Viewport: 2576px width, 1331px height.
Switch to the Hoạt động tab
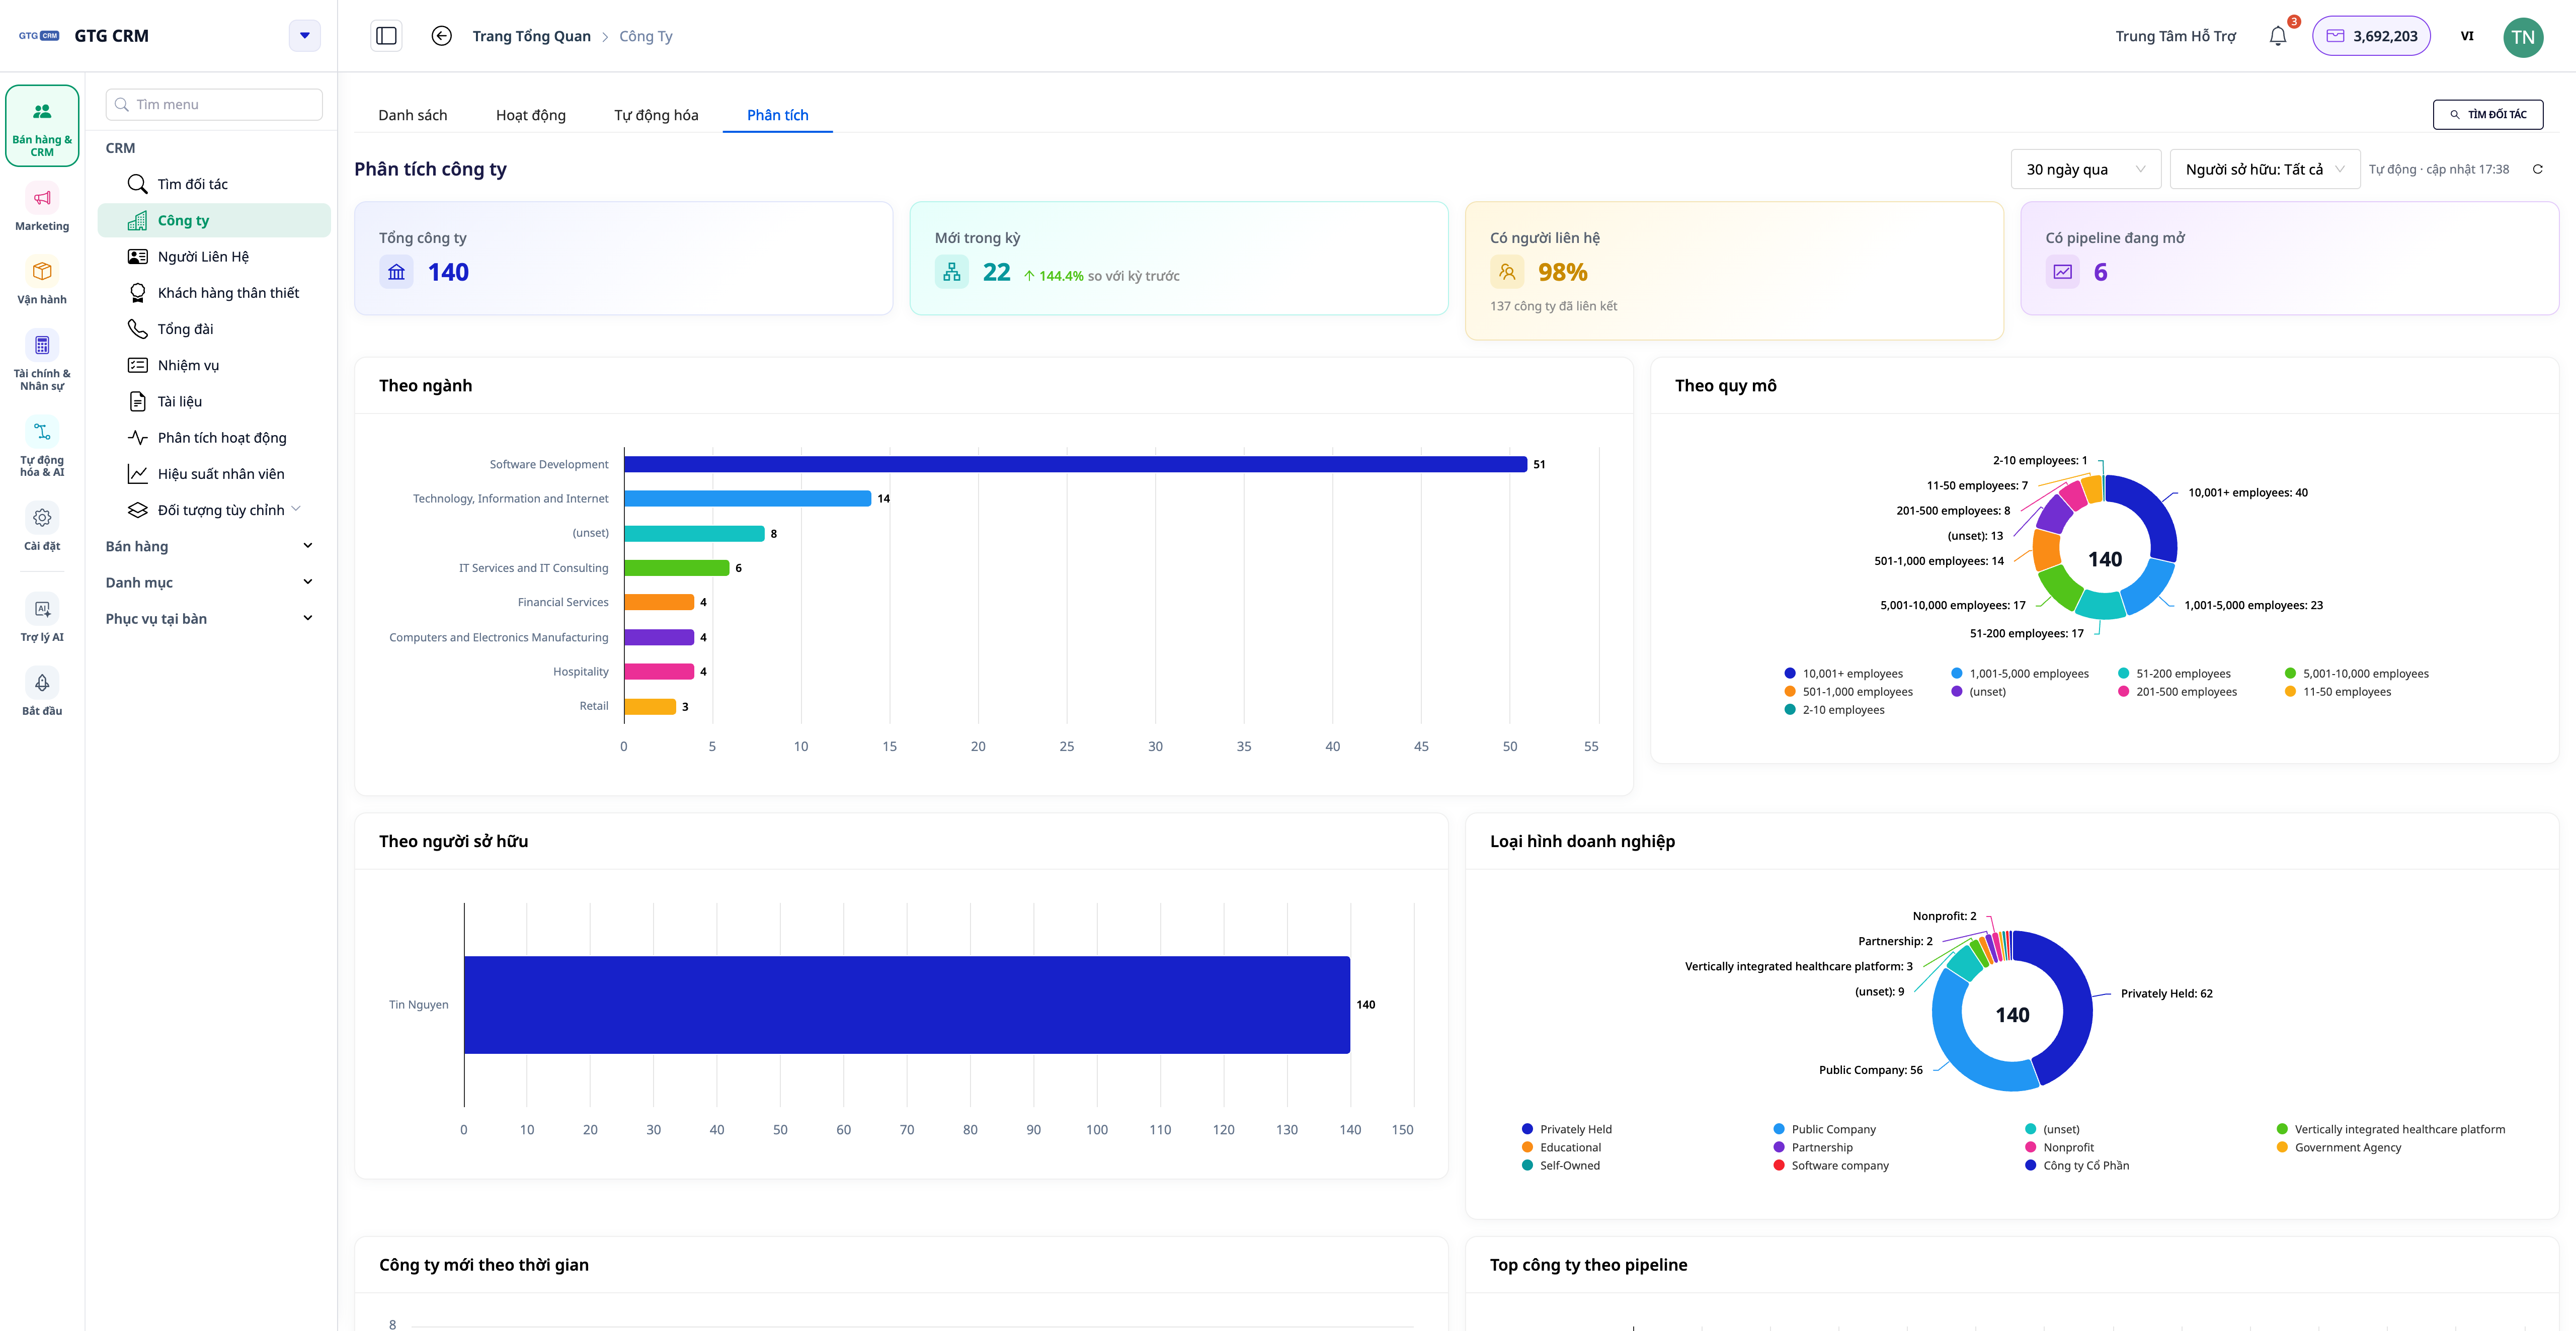point(530,115)
